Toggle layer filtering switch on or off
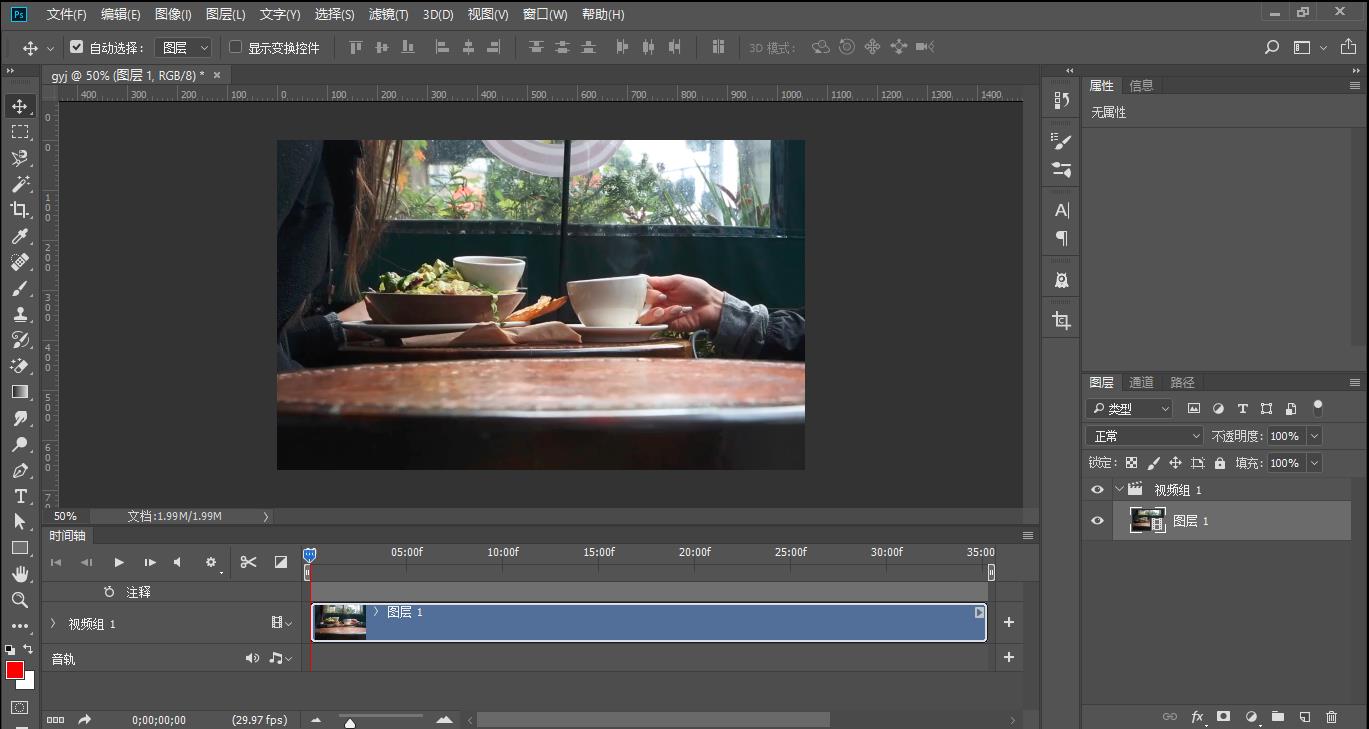1369x729 pixels. (1318, 408)
